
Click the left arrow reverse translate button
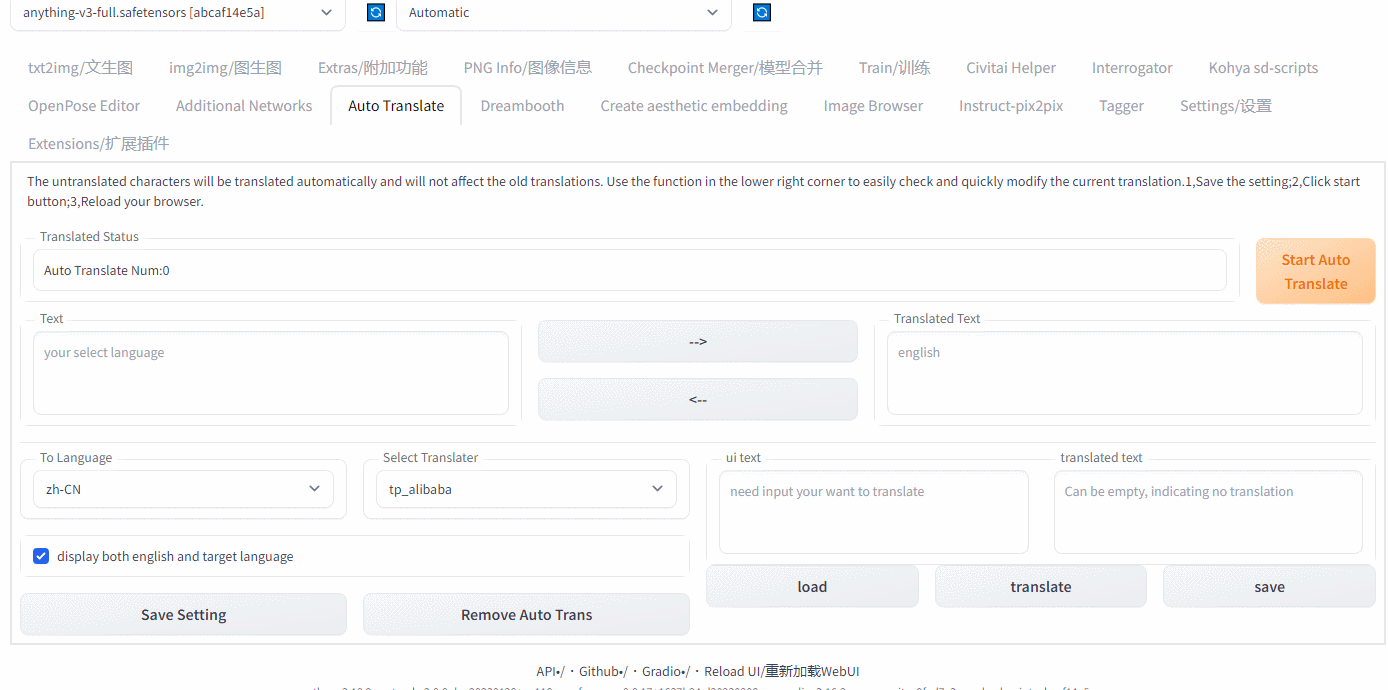[697, 400]
